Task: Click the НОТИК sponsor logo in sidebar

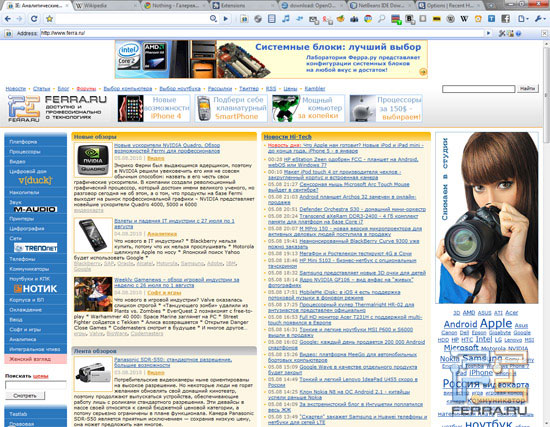Action: click(35, 289)
